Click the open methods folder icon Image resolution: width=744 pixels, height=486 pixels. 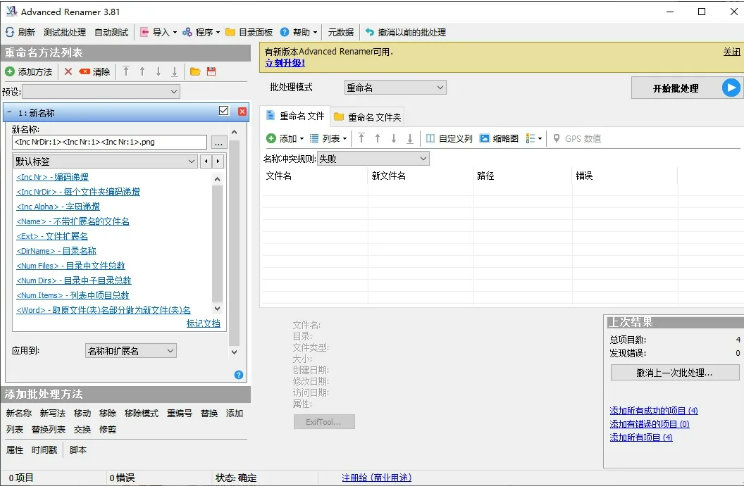click(x=195, y=72)
